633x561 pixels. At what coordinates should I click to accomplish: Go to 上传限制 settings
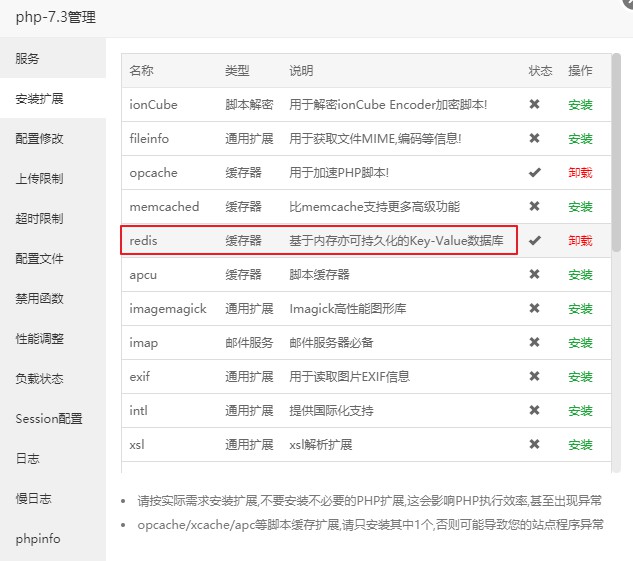pos(53,178)
